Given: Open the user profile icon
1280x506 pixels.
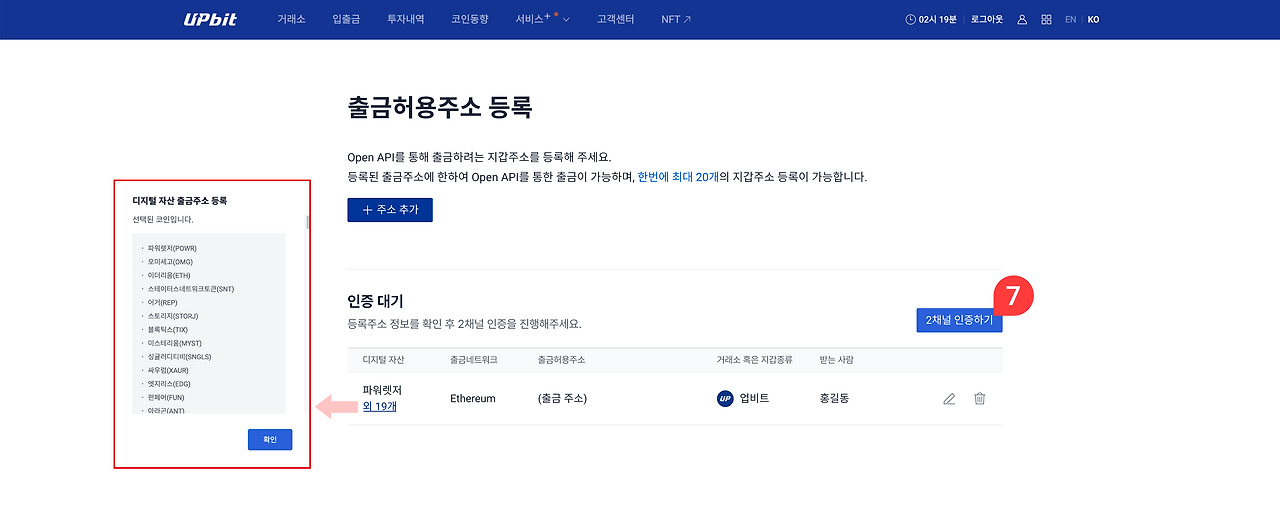Looking at the screenshot, I should click(x=1022, y=19).
